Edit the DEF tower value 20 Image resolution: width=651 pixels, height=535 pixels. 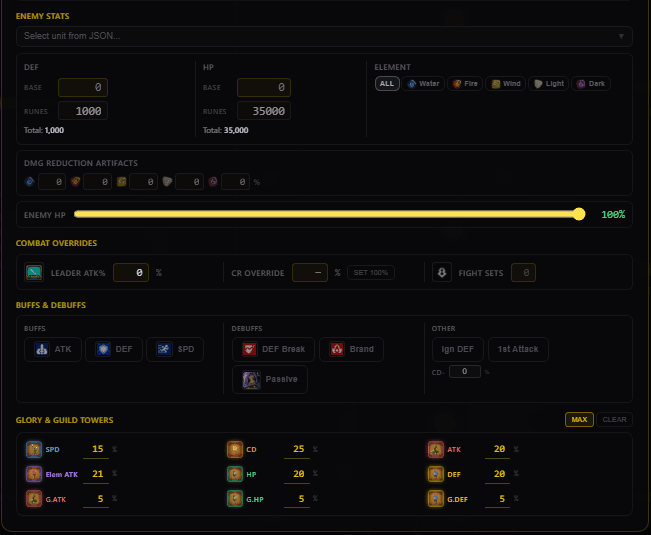click(498, 474)
